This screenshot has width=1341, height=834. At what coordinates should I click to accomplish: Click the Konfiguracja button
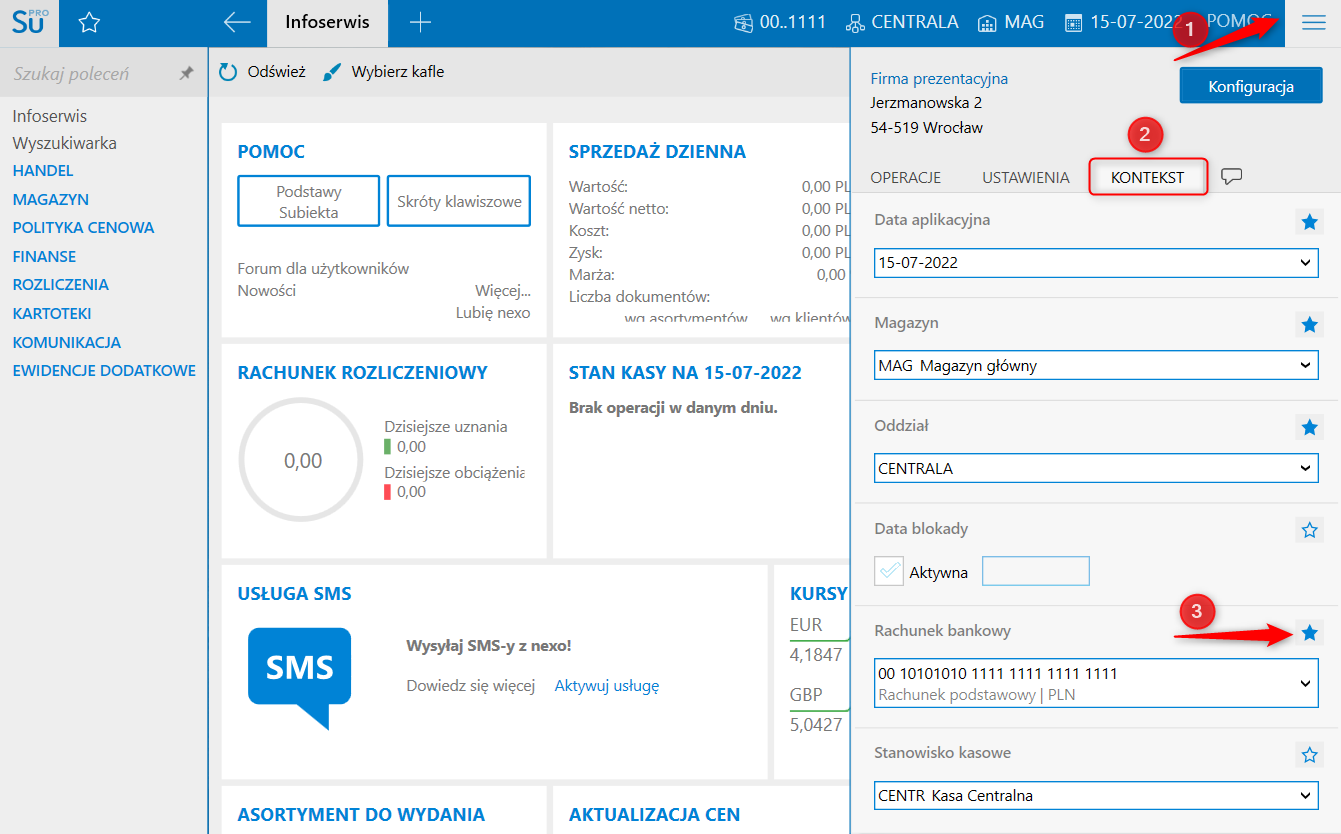click(1251, 86)
